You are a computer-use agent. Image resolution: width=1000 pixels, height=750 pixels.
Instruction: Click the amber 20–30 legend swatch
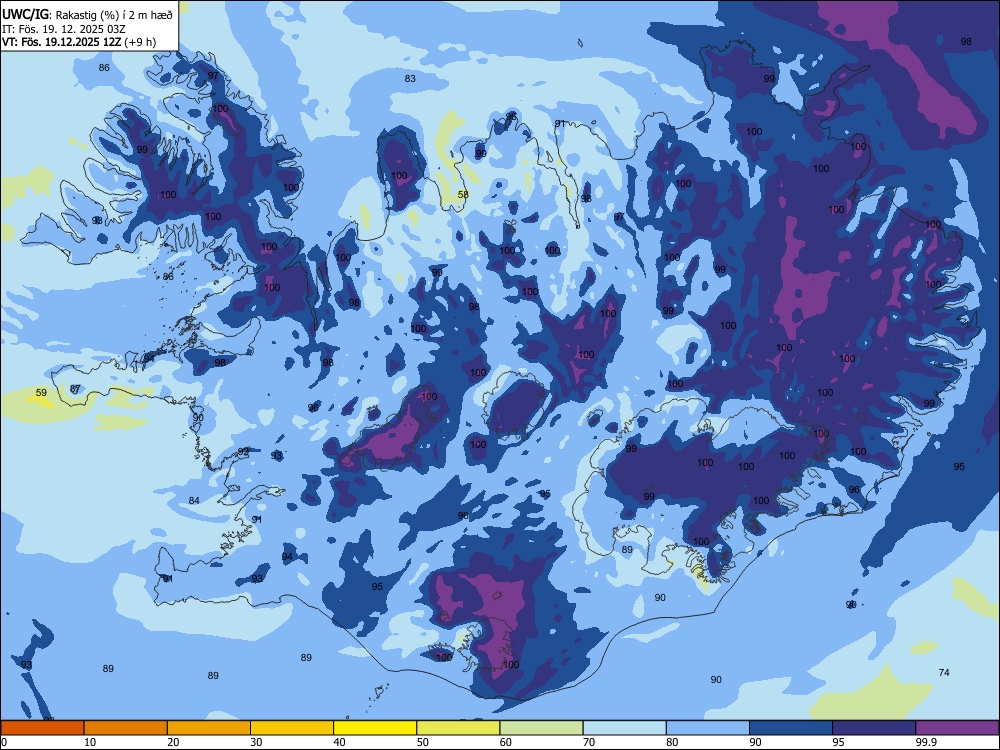(x=209, y=728)
